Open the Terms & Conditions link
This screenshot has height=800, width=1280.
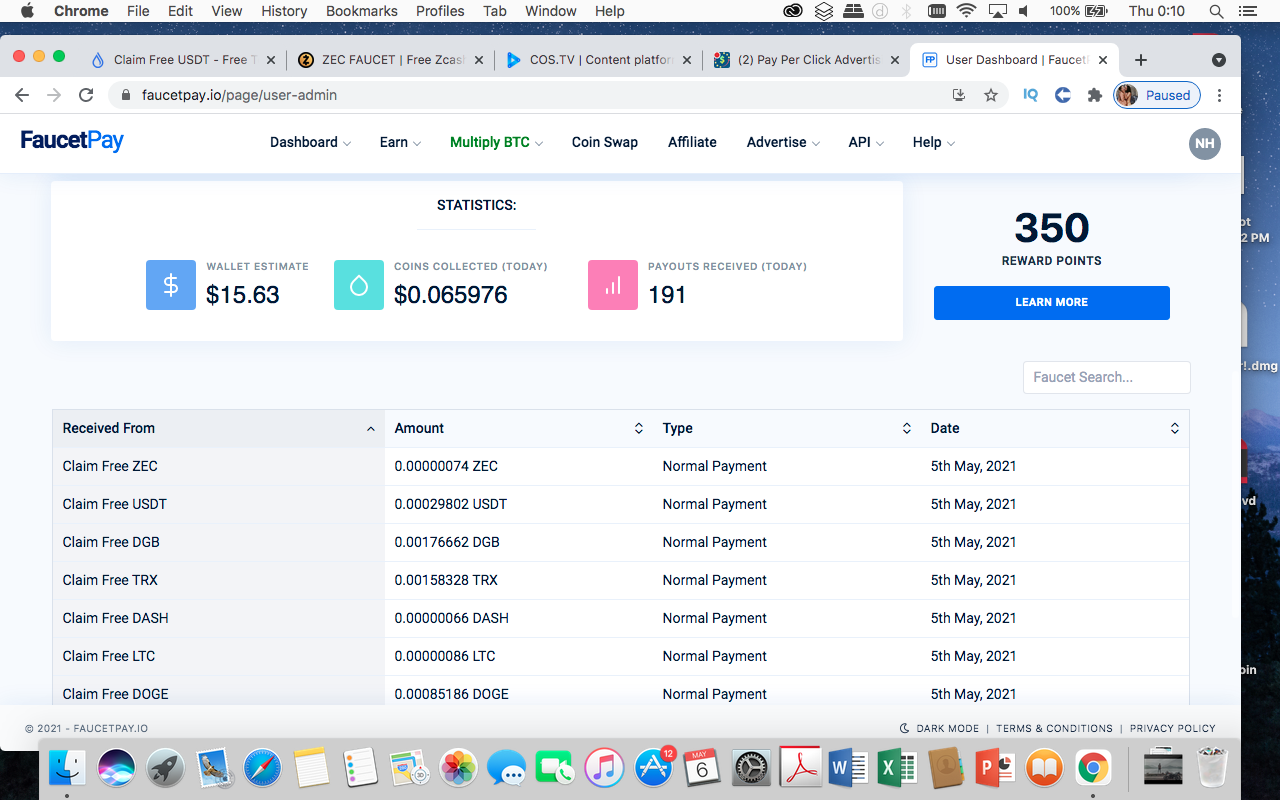(x=1054, y=728)
